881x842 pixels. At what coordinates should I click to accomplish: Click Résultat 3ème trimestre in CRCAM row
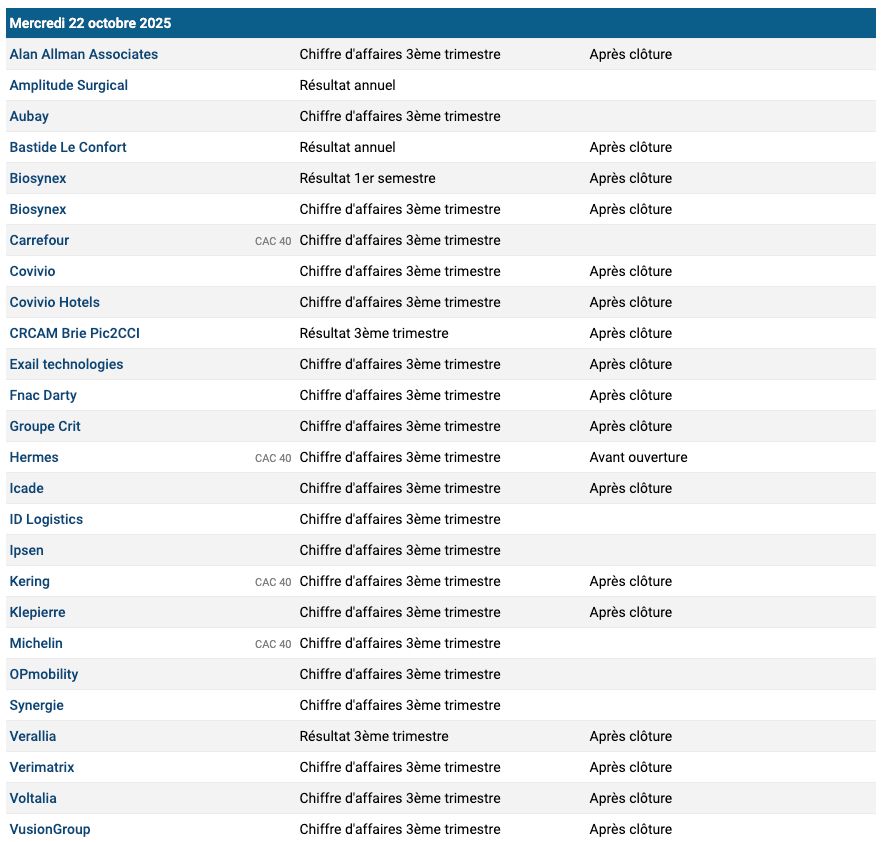tap(374, 333)
